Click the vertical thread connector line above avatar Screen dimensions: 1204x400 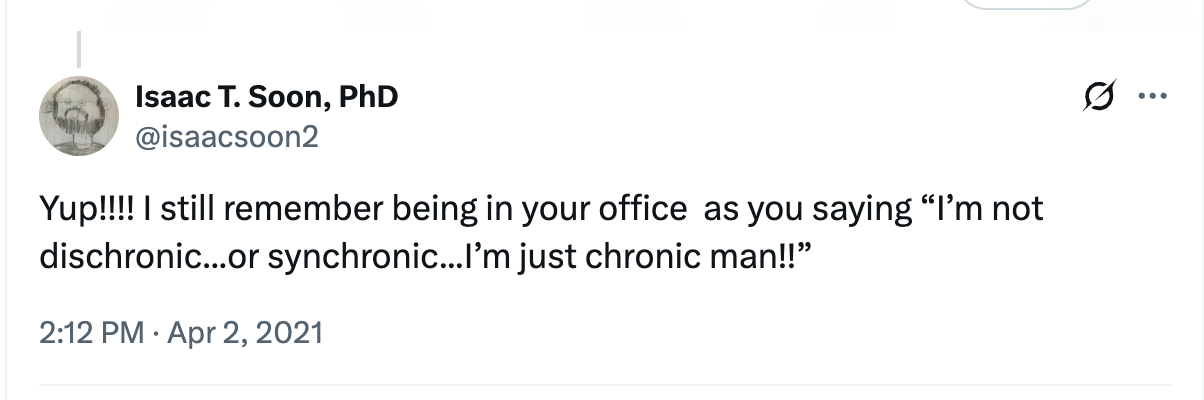pyautogui.click(x=79, y=46)
